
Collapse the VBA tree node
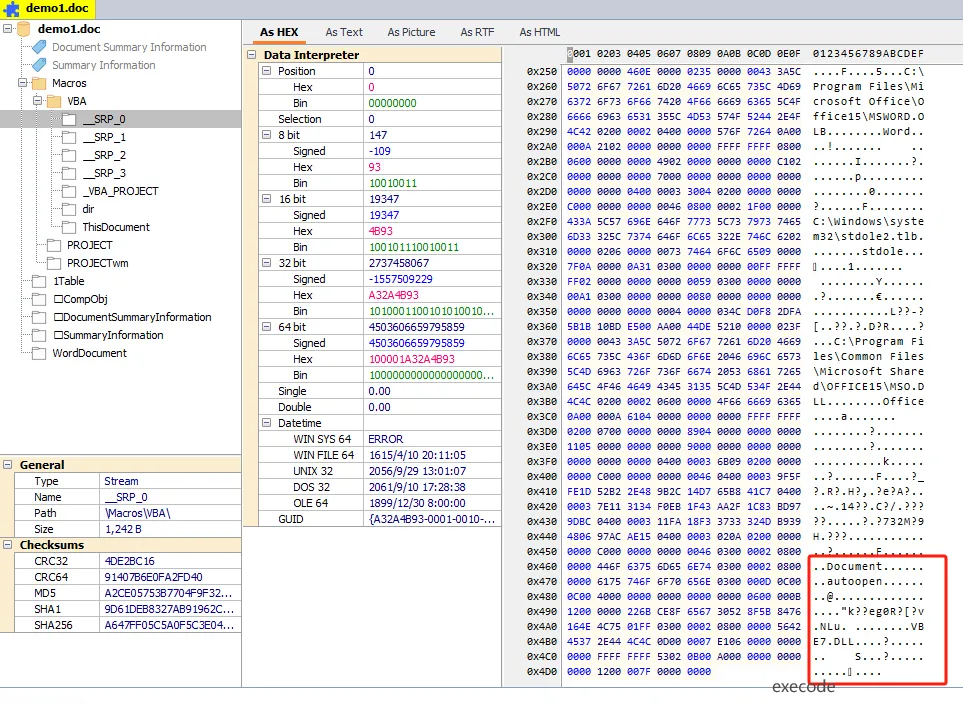[38, 101]
